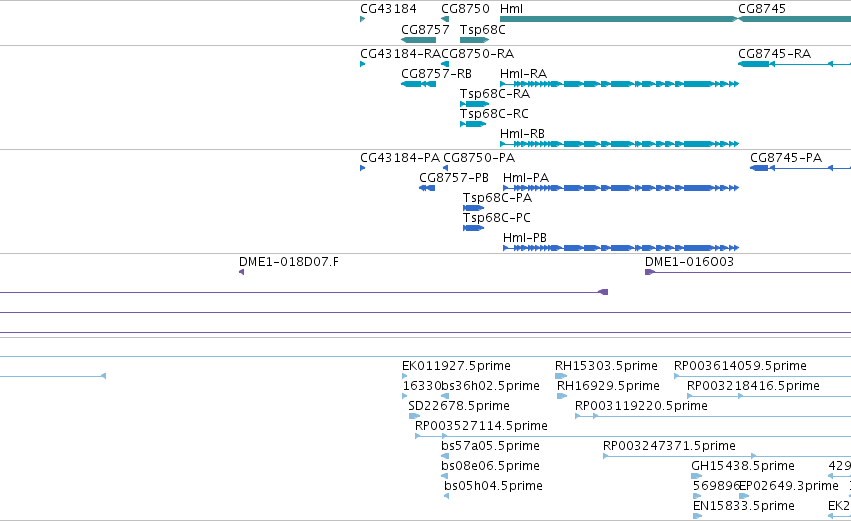Screen dimensions: 851x521
Task: Select the CG8750 gene label
Action: 465,9
